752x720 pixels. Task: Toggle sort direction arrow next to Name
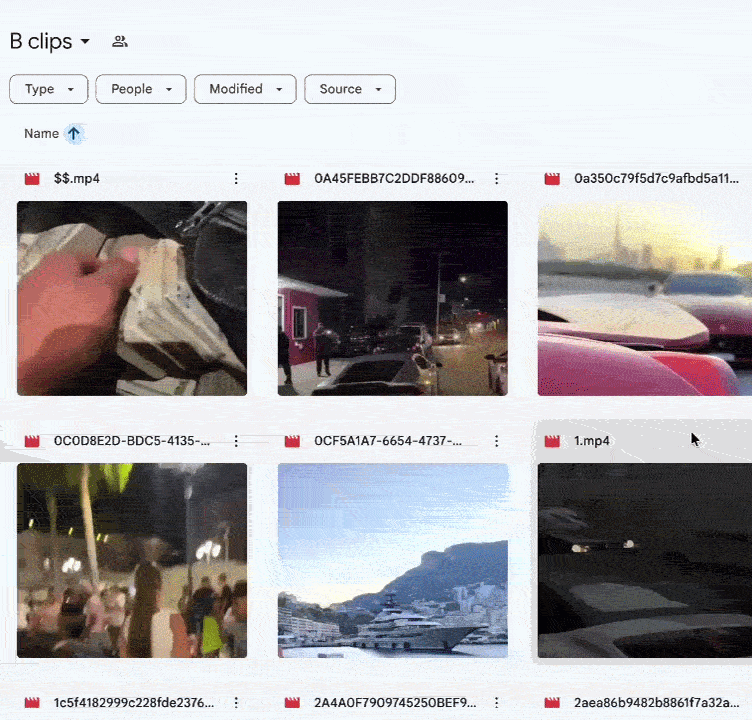point(74,133)
